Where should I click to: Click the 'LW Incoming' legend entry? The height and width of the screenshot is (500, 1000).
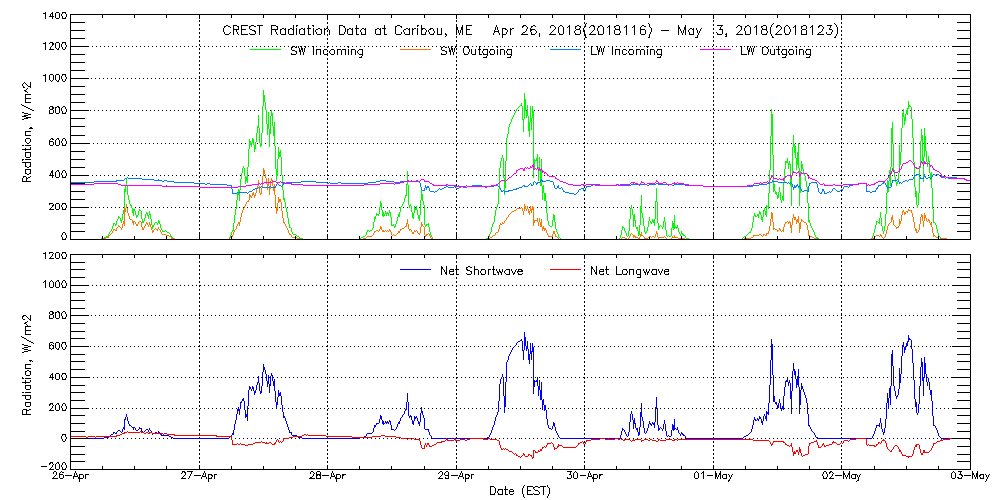625,51
